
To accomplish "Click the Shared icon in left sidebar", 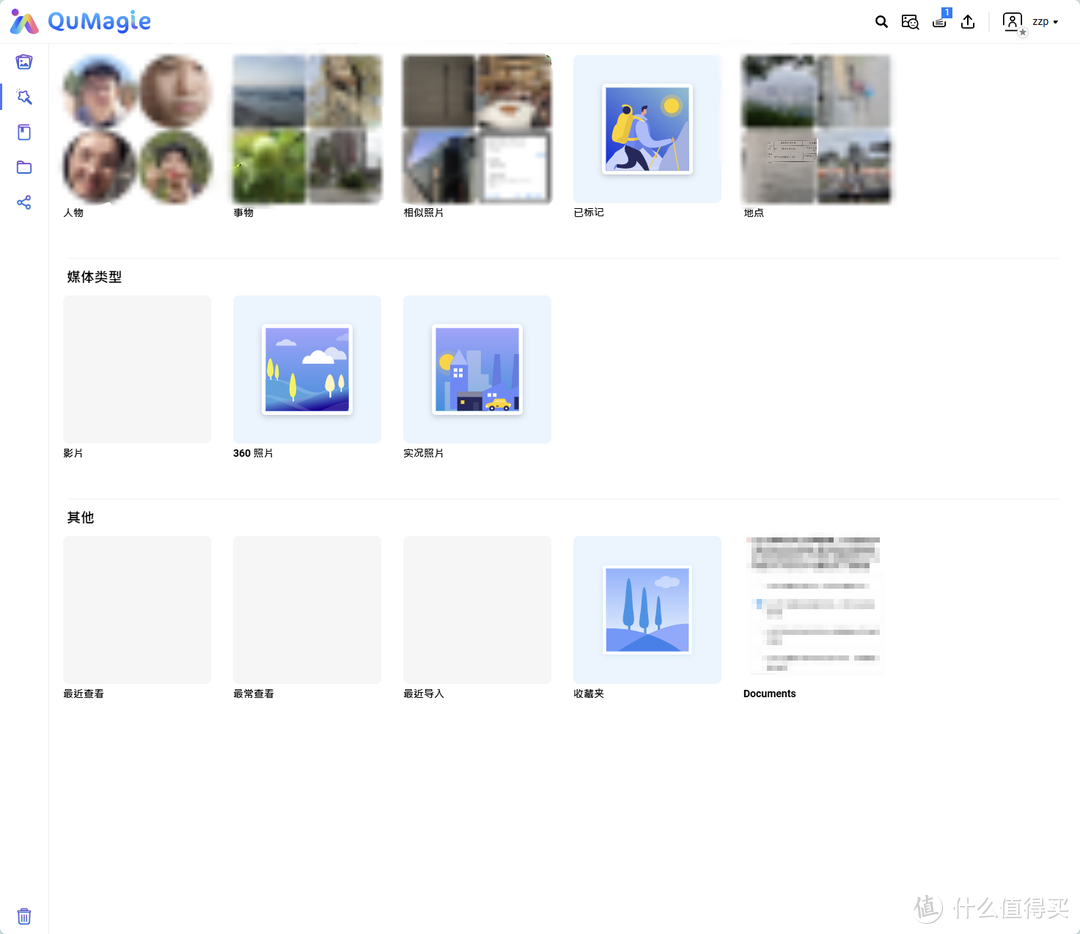I will tap(24, 202).
